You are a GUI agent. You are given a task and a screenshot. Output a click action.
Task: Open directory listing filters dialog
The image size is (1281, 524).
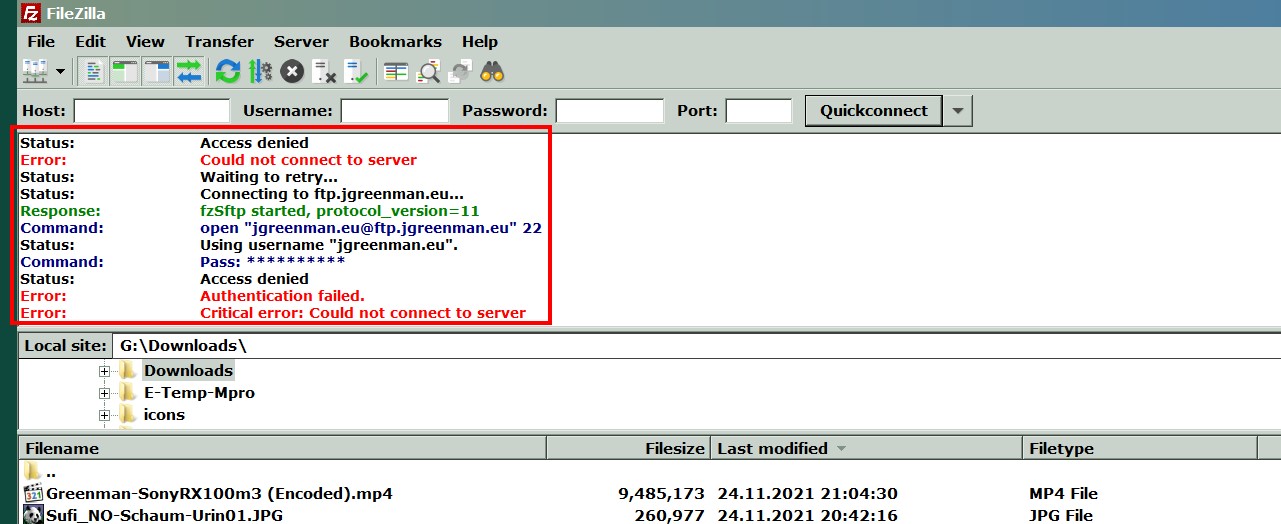point(396,71)
